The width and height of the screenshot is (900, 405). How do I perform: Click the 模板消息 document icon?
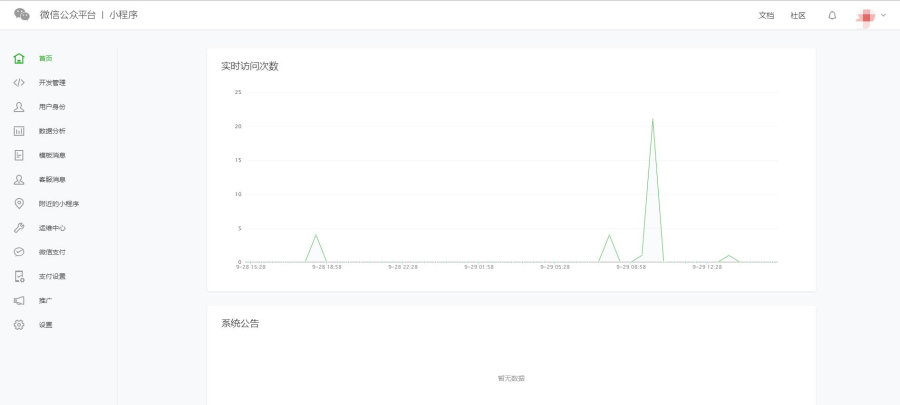coord(19,155)
